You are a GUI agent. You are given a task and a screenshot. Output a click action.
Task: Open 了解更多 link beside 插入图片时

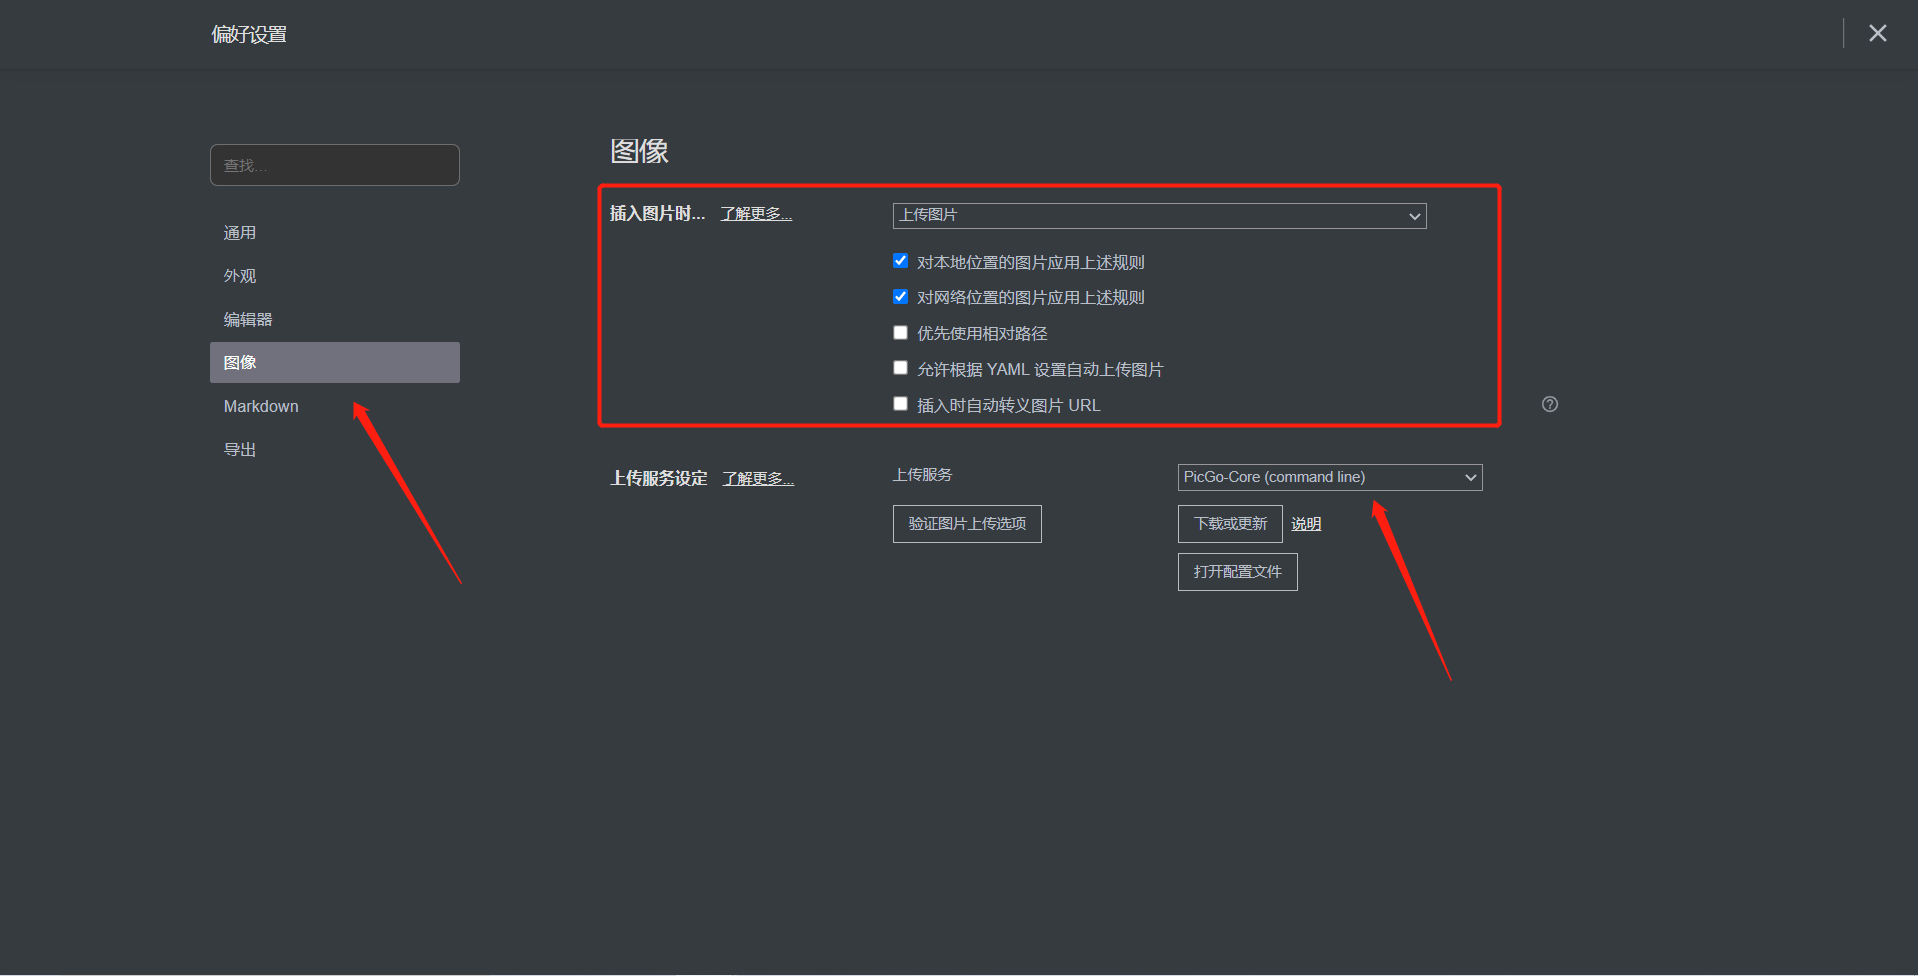click(x=756, y=214)
